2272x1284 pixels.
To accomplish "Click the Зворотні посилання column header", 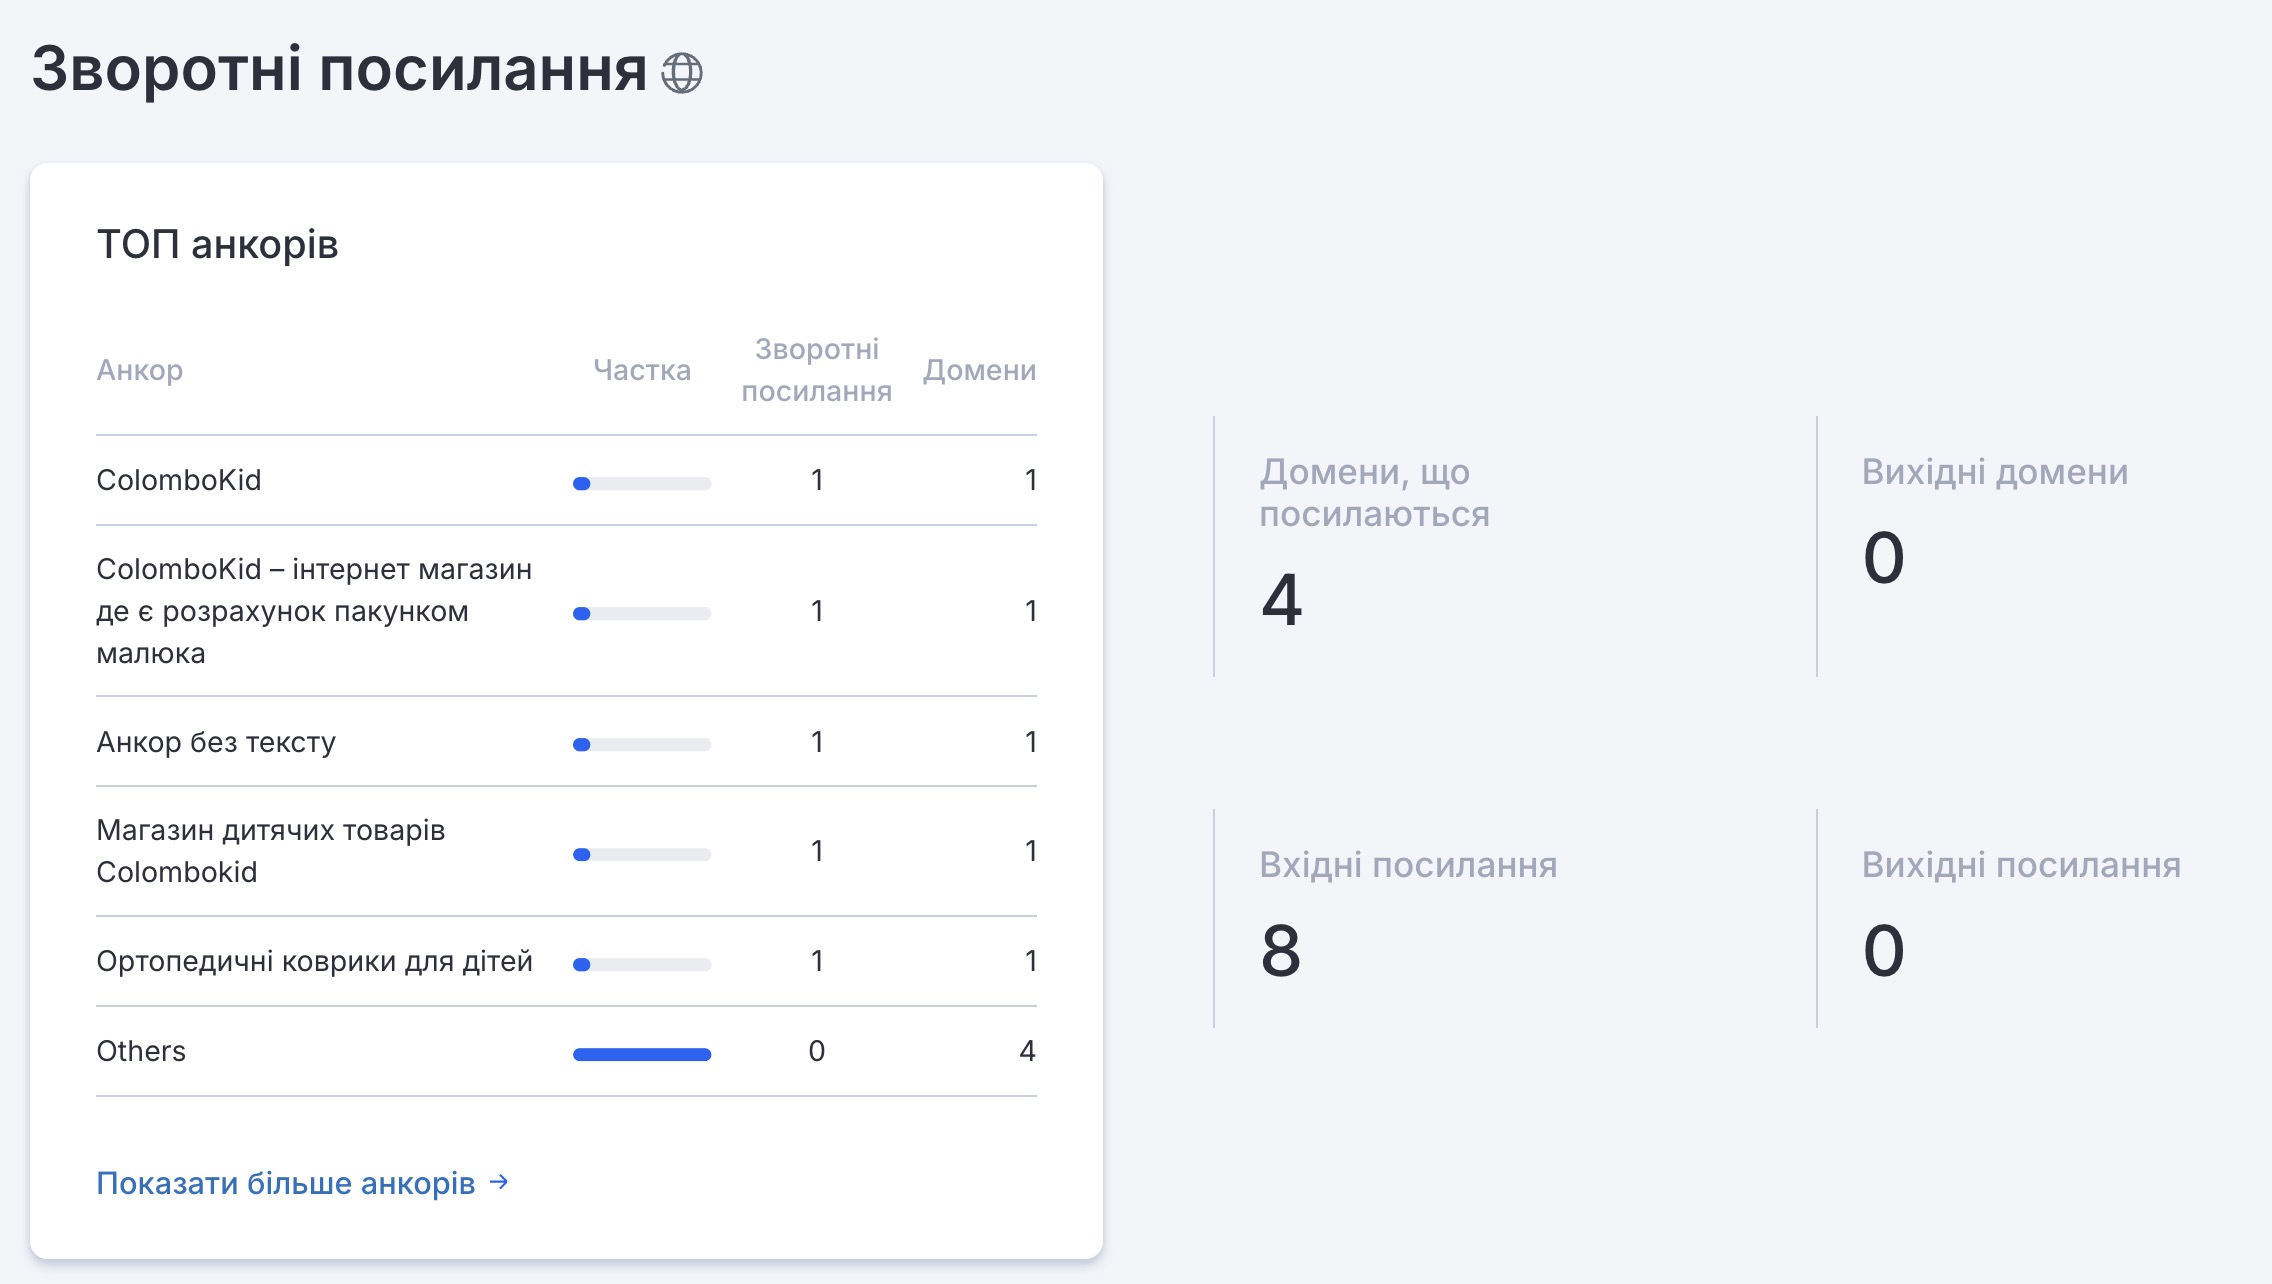I will (816, 370).
